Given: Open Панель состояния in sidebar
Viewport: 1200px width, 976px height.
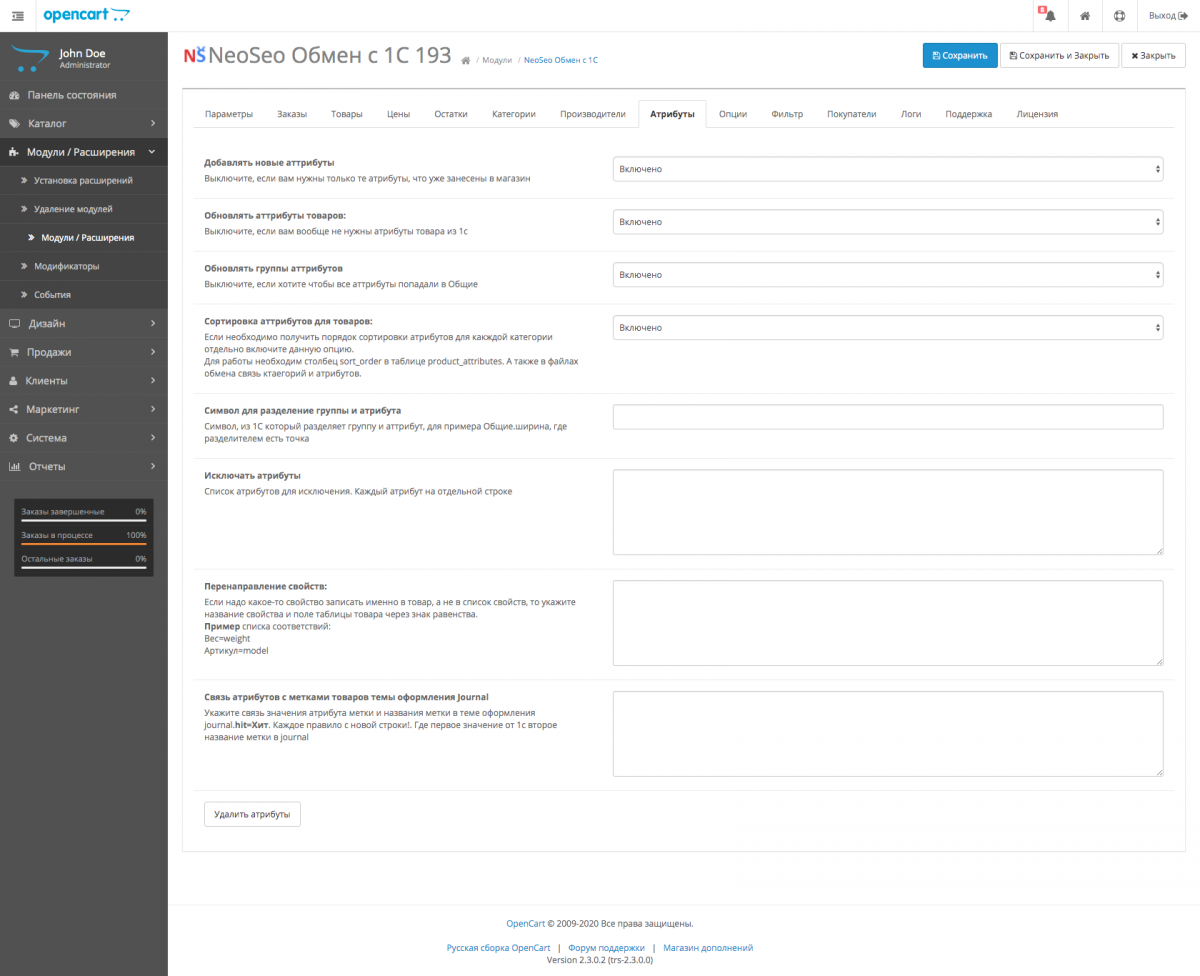Looking at the screenshot, I should pyautogui.click(x=84, y=95).
